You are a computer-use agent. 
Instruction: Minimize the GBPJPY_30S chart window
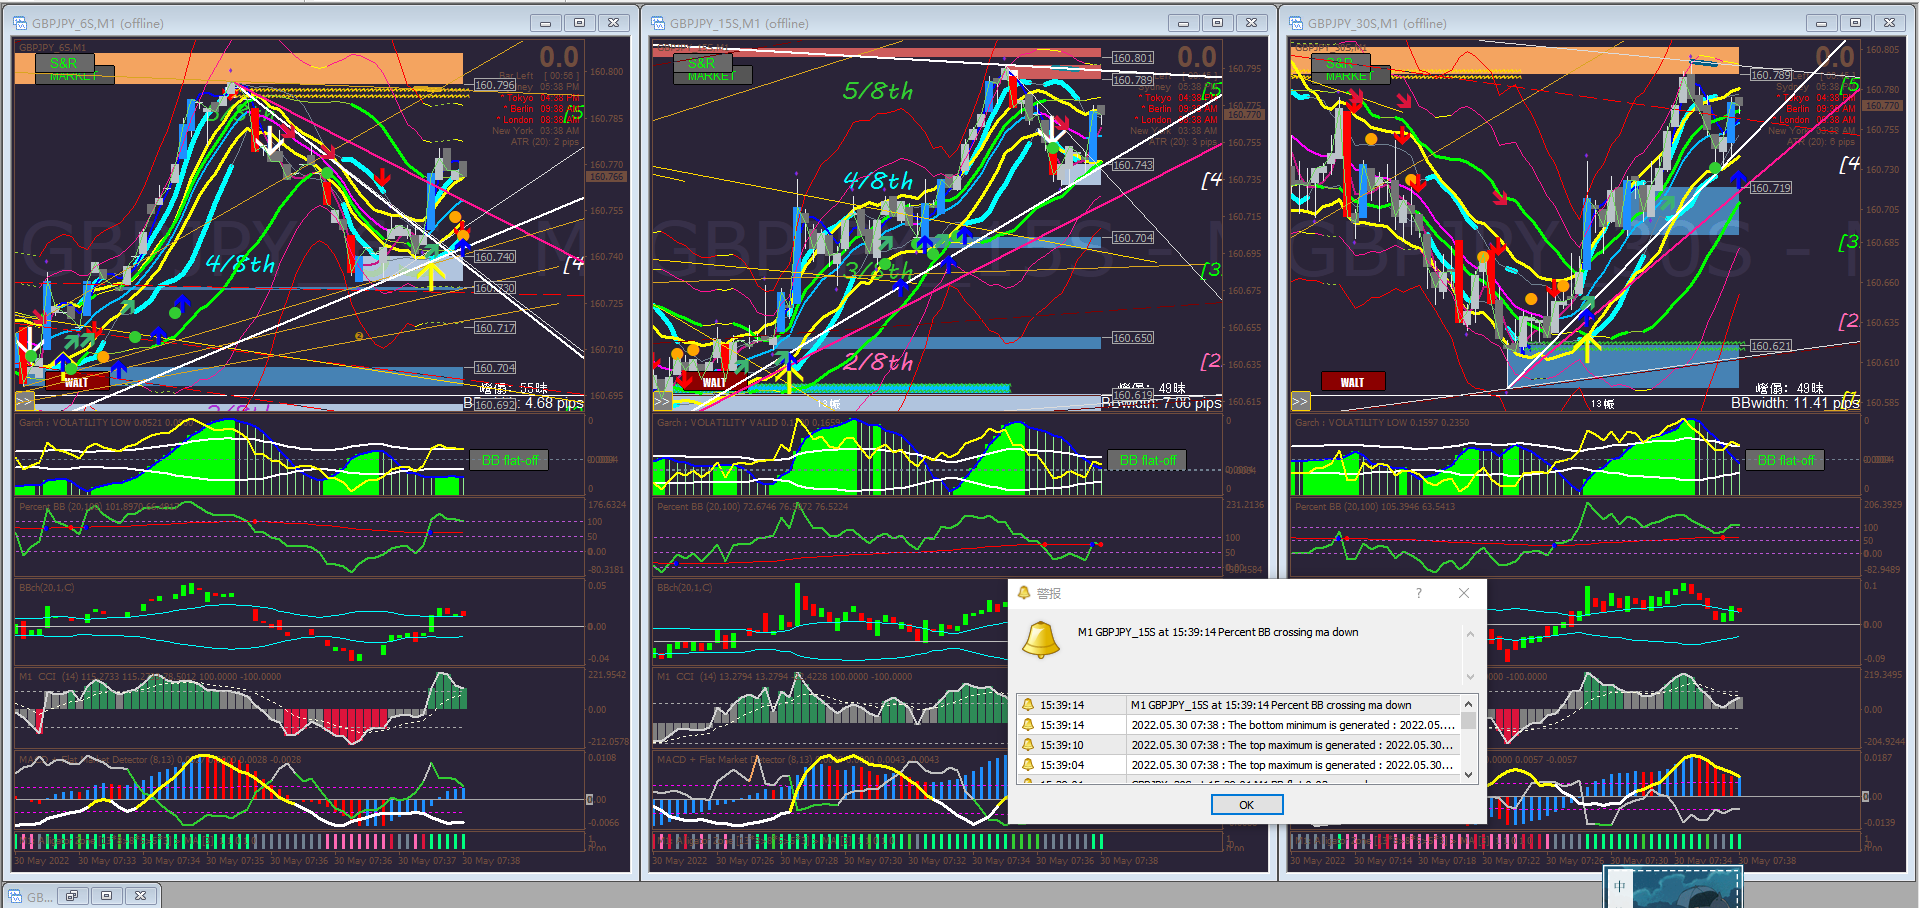tap(1821, 23)
